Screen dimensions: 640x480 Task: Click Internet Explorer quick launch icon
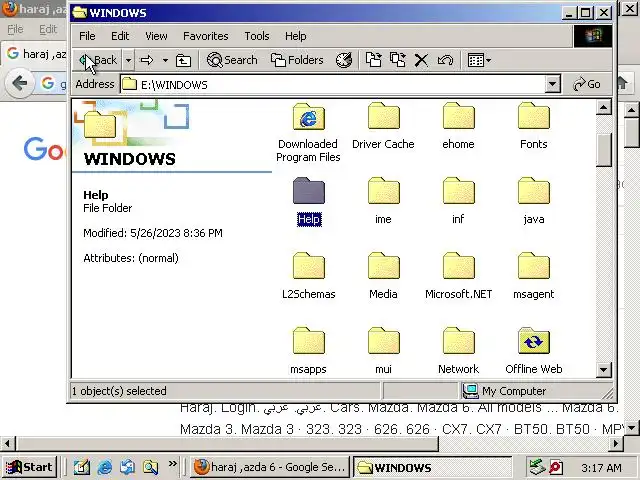click(x=105, y=467)
